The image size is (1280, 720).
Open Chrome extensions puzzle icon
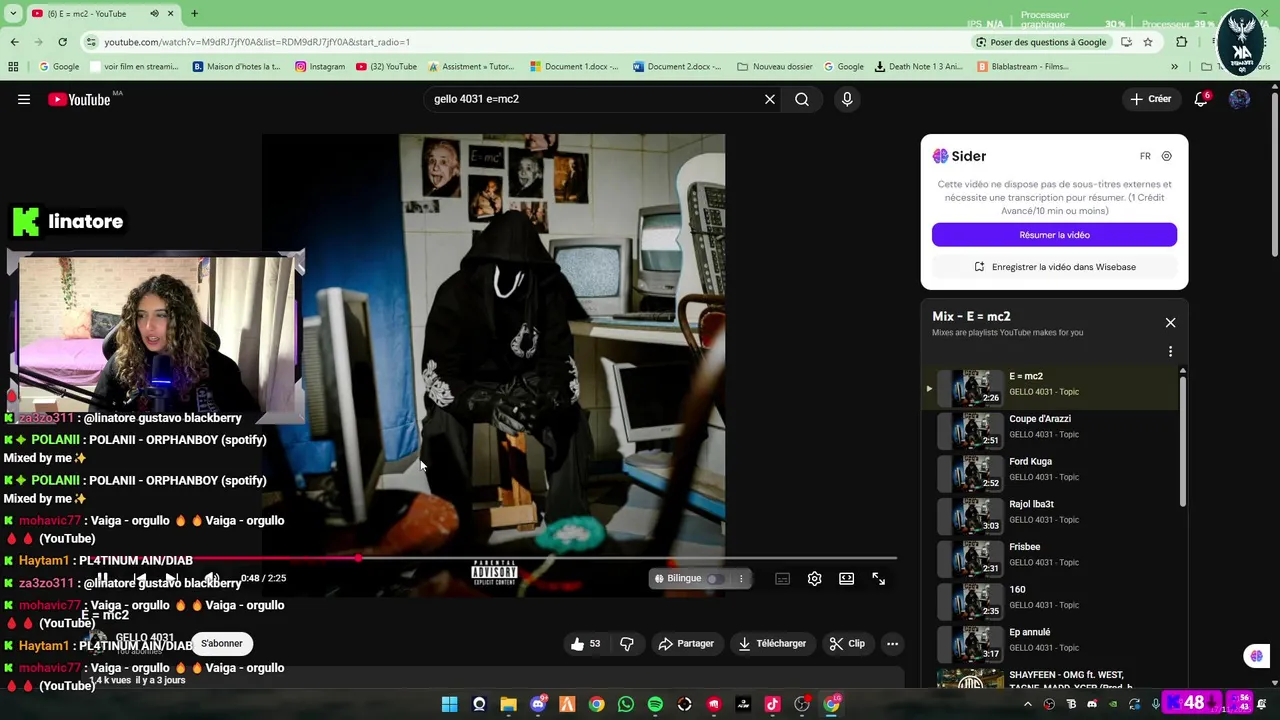point(1182,42)
